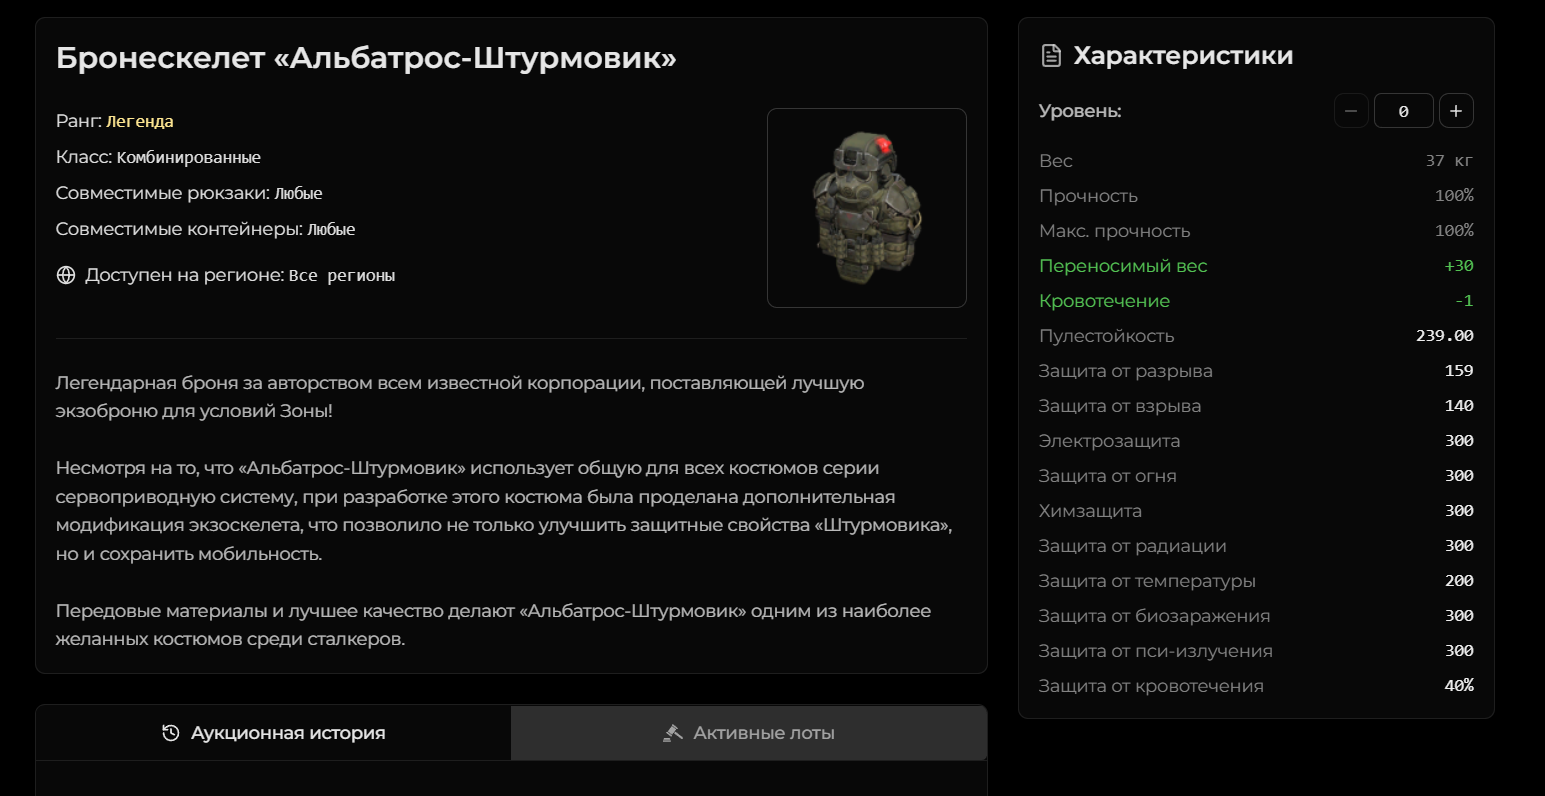Click the Защита от температуры label
Screen dimensions: 1545x796
tap(1147, 581)
